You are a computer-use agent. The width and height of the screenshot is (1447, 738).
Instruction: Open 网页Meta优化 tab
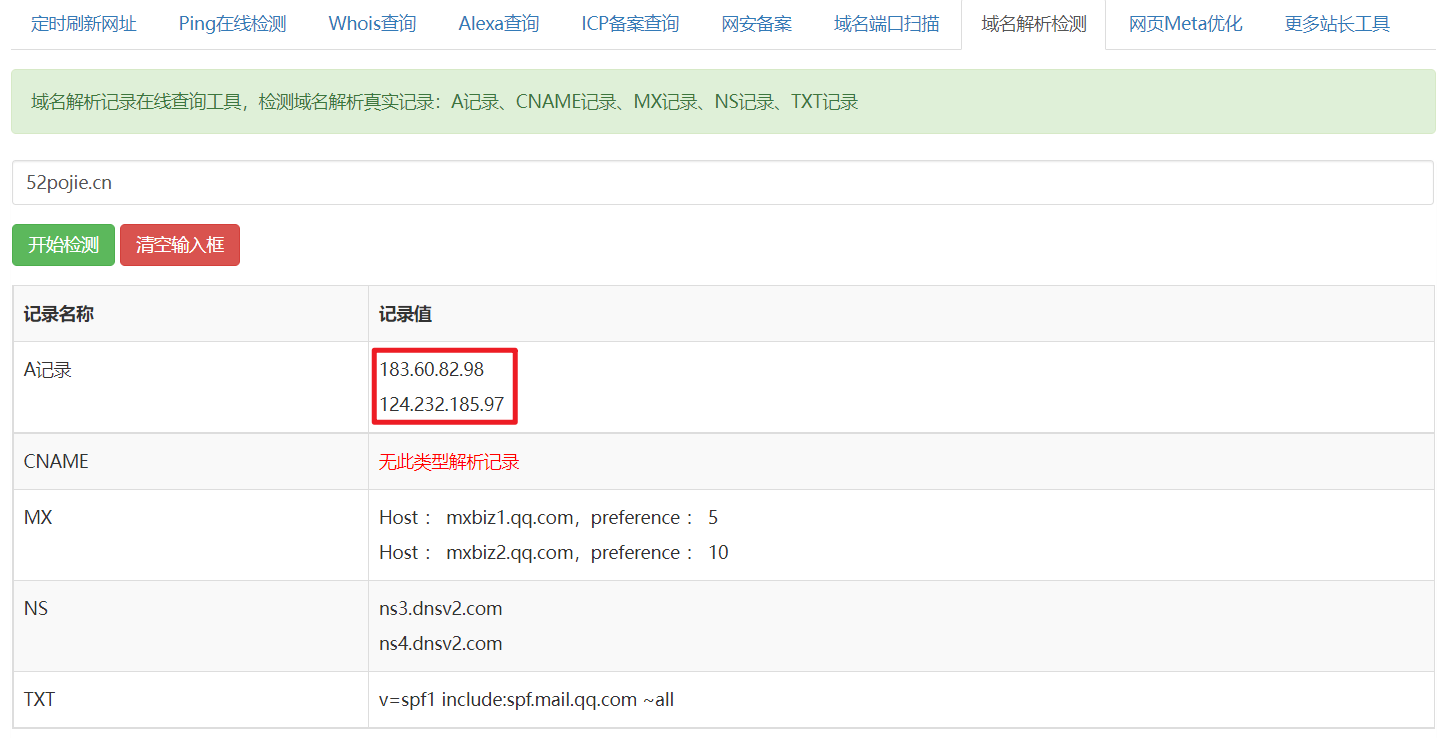(x=1186, y=24)
